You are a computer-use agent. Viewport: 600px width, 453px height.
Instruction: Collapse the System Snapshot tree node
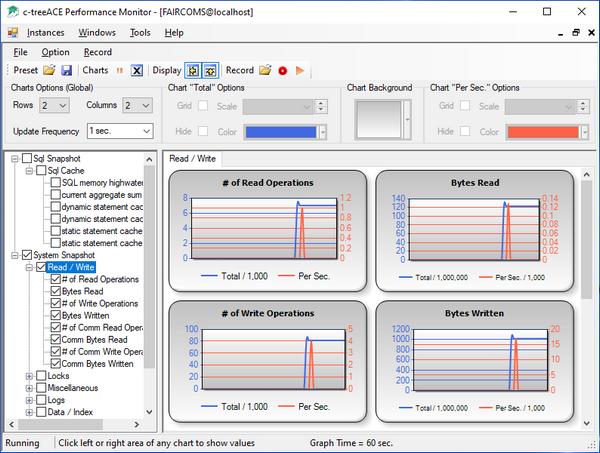coord(15,255)
